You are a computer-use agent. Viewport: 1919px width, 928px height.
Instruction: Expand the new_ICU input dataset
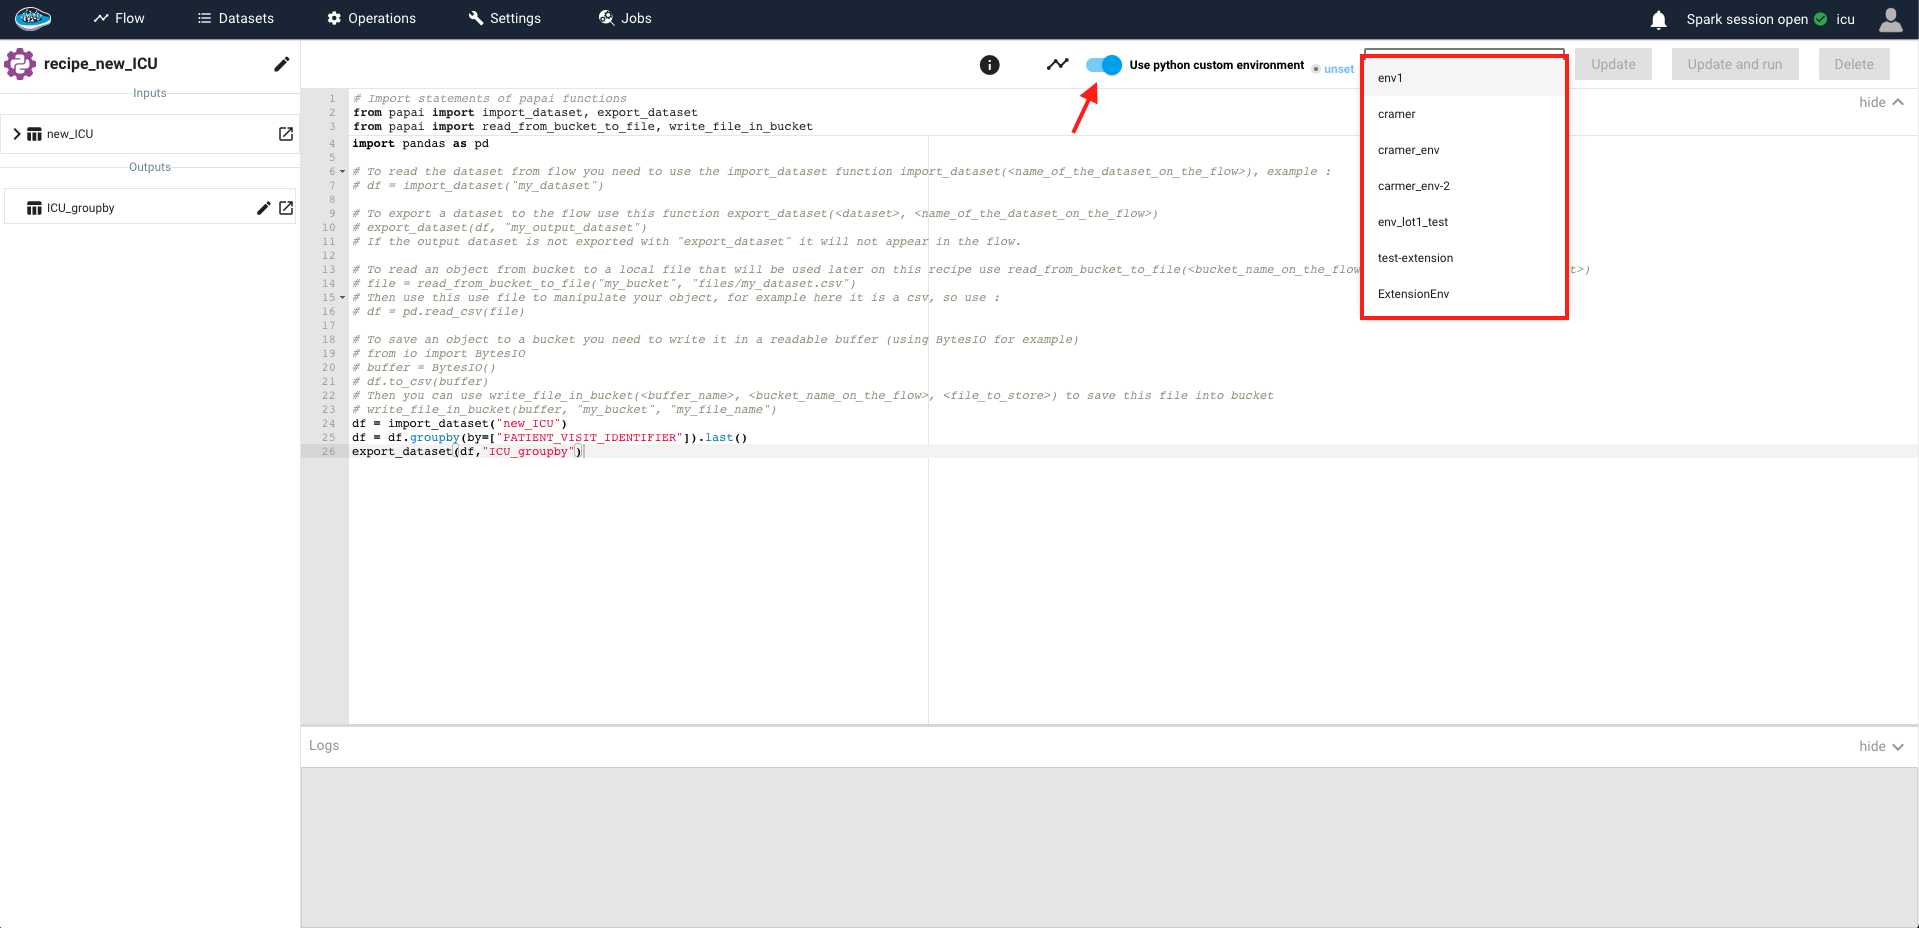17,134
